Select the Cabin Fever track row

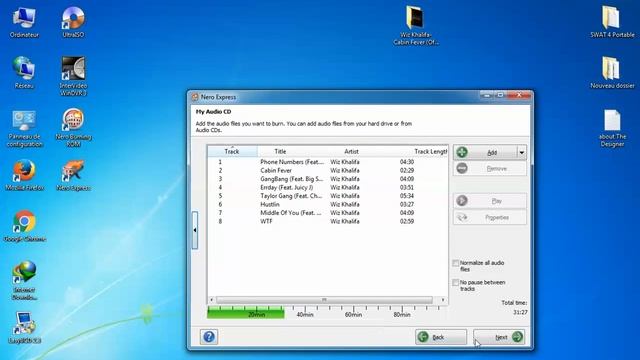tap(327, 171)
